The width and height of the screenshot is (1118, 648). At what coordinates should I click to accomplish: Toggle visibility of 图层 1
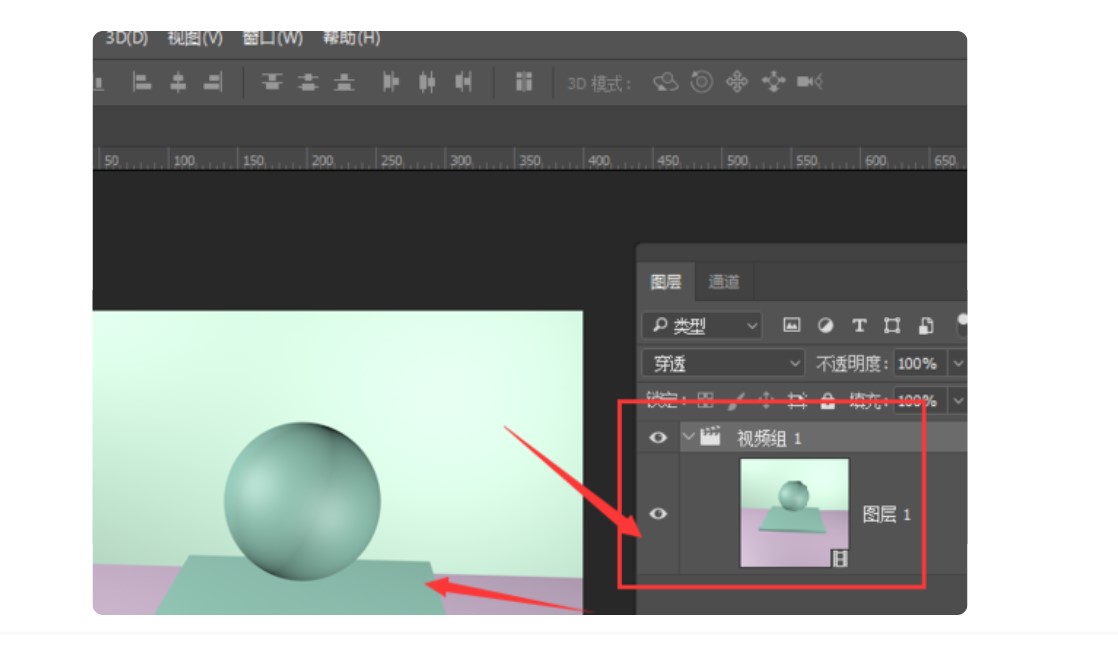click(658, 513)
